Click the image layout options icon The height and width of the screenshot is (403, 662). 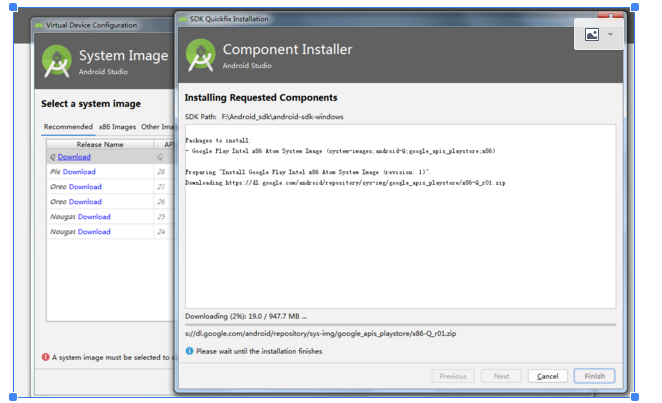tap(591, 34)
